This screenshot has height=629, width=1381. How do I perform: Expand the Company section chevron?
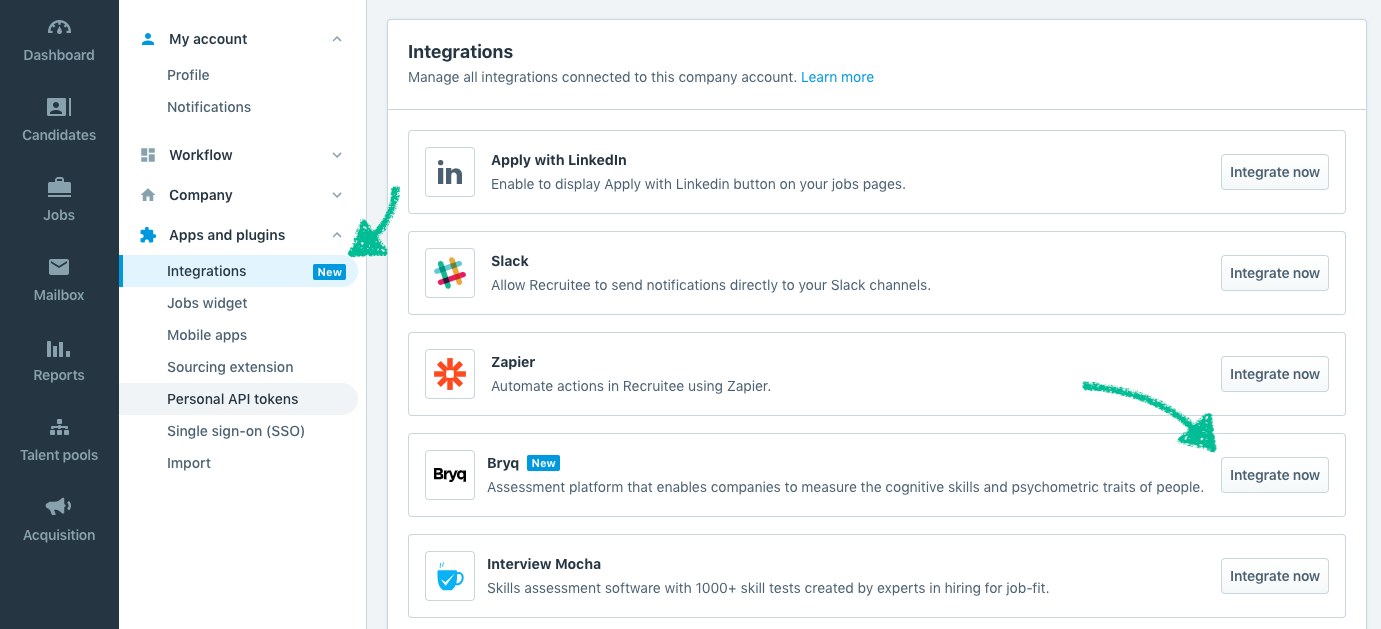tap(337, 195)
